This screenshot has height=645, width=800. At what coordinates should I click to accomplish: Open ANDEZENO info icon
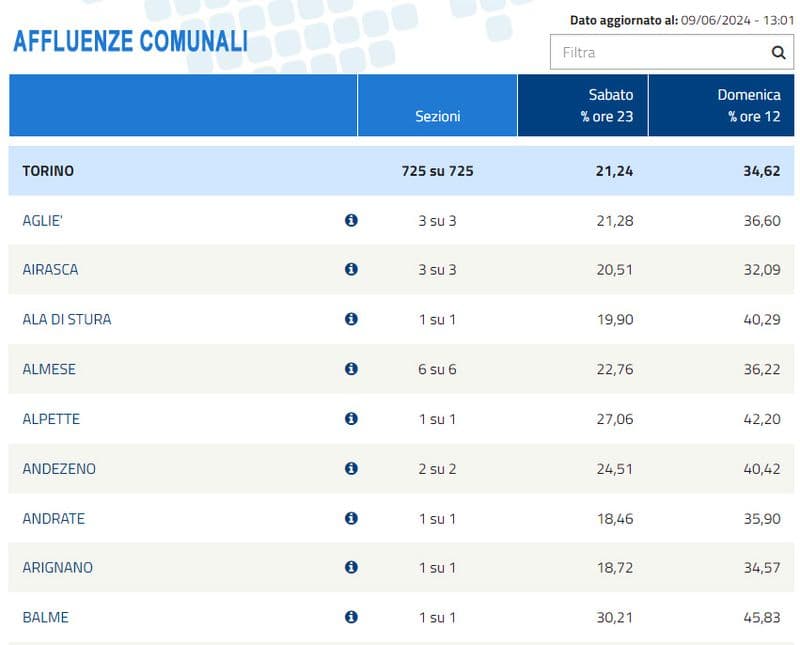tap(351, 468)
